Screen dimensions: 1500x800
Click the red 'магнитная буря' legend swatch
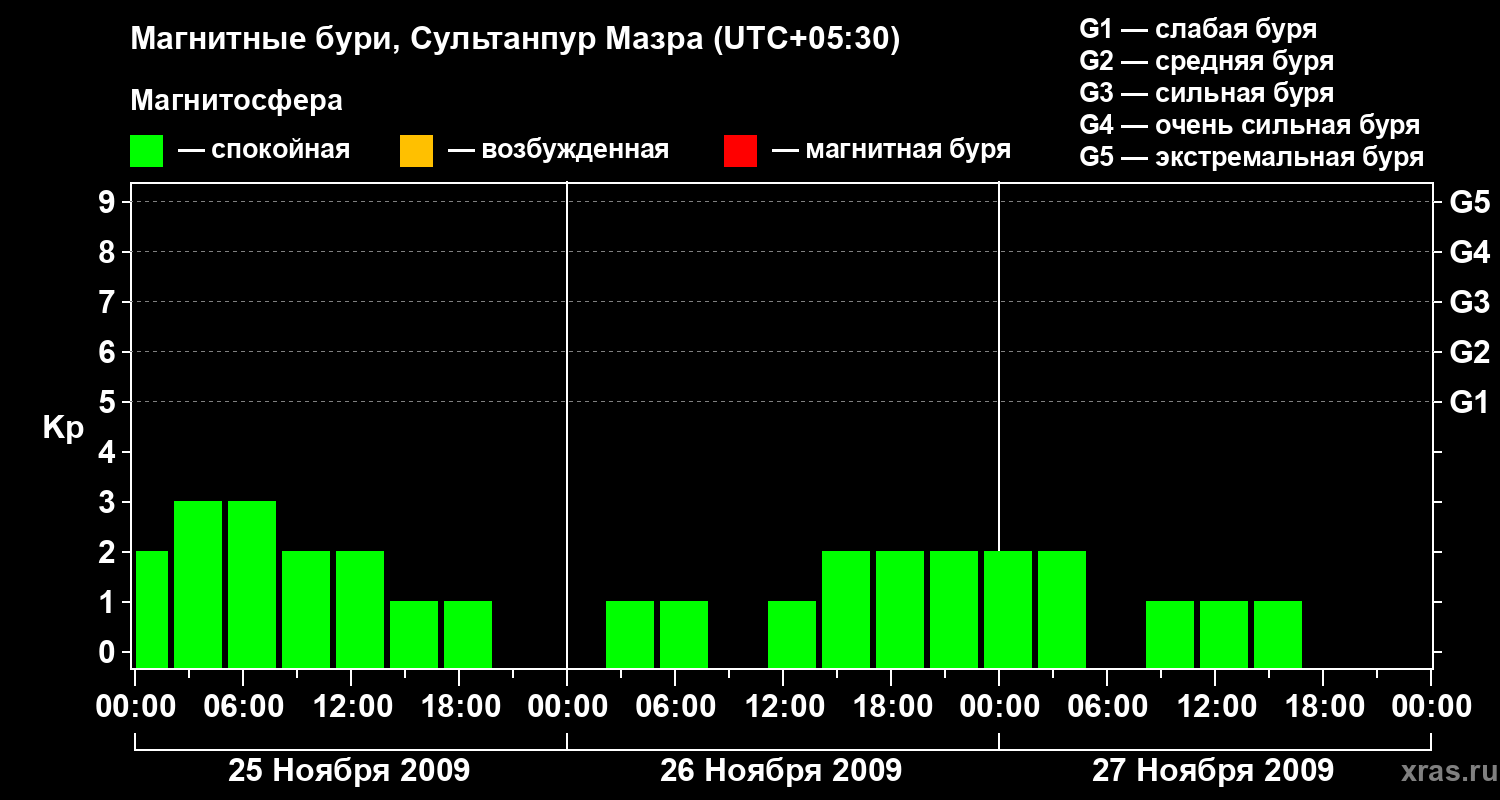click(740, 151)
